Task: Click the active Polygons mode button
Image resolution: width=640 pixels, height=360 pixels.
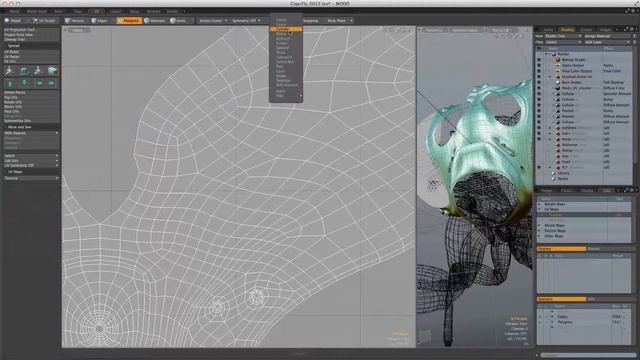Action: click(129, 20)
